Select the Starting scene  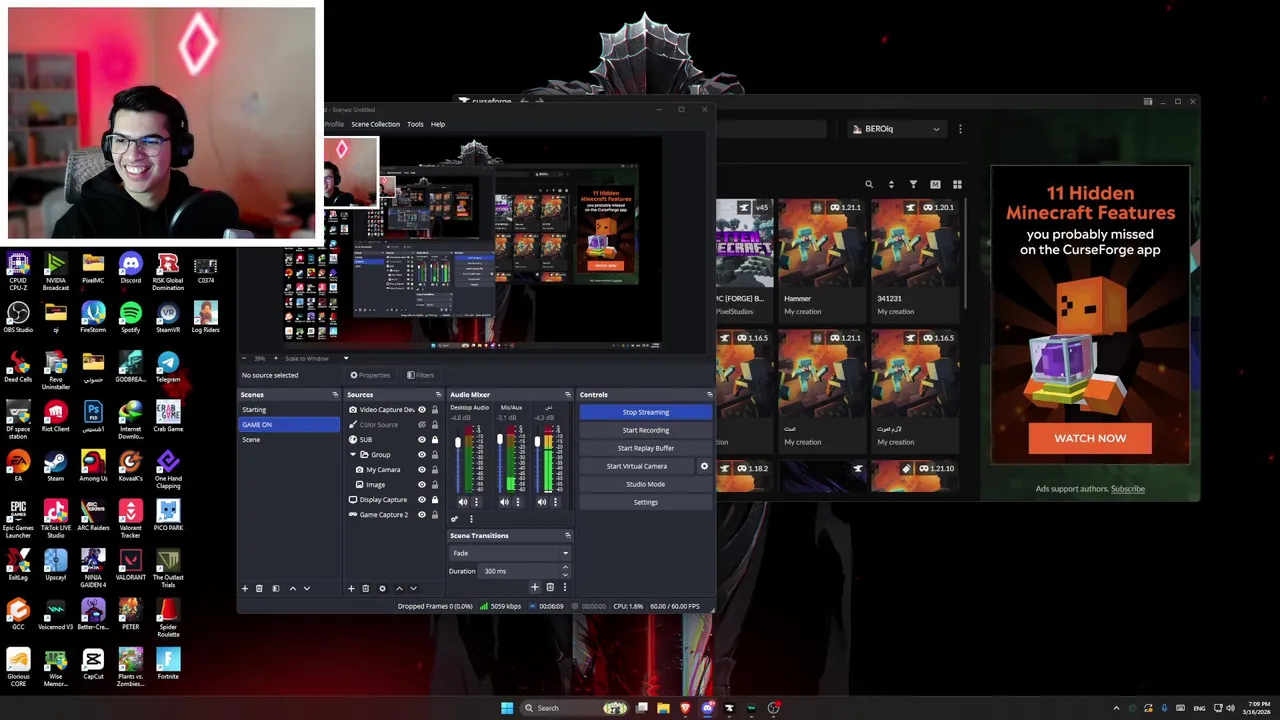click(x=289, y=410)
